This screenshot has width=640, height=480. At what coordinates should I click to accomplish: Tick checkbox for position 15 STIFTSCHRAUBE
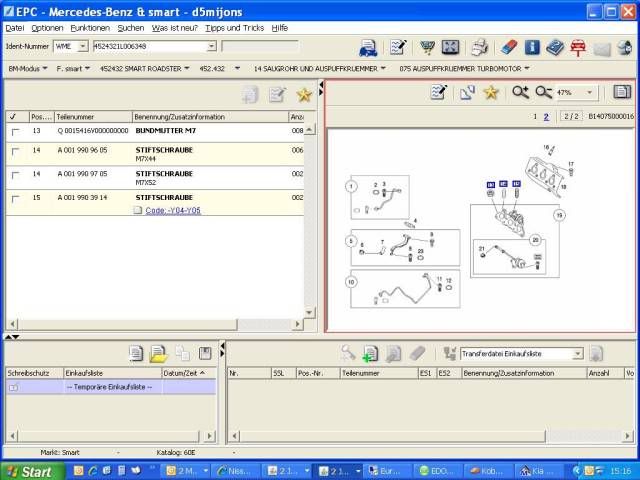pos(16,199)
